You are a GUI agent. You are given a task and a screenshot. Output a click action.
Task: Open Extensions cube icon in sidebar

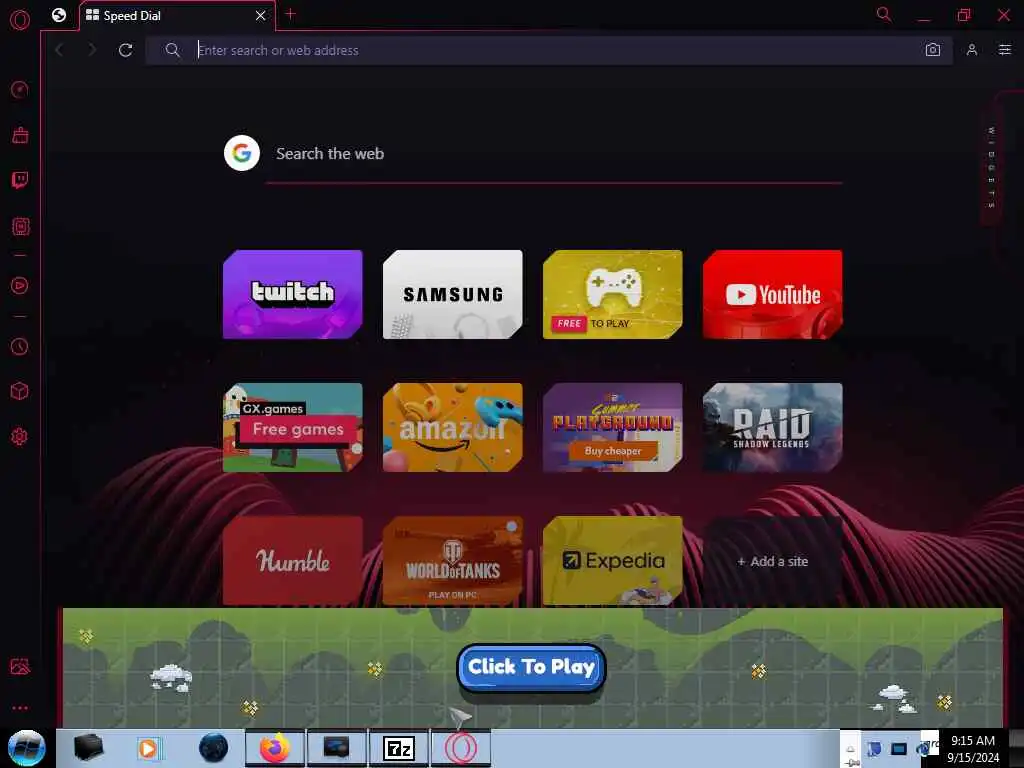point(20,391)
